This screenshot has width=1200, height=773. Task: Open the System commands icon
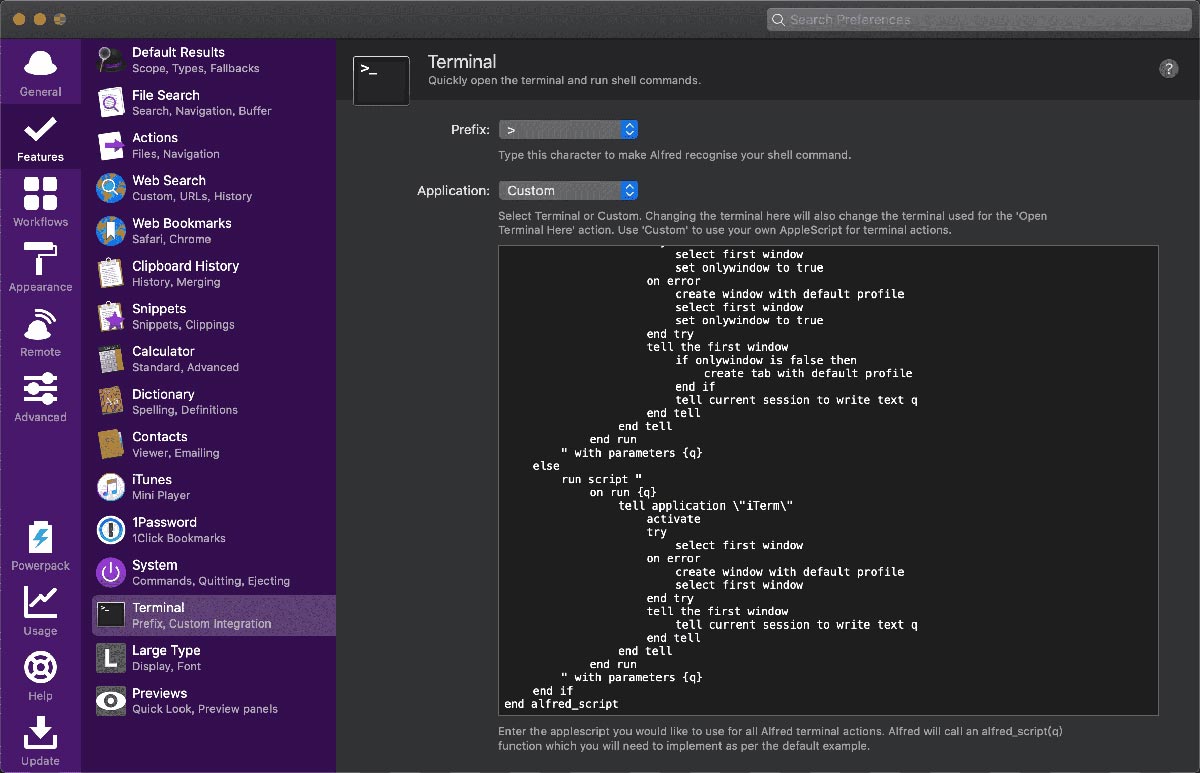[110, 572]
